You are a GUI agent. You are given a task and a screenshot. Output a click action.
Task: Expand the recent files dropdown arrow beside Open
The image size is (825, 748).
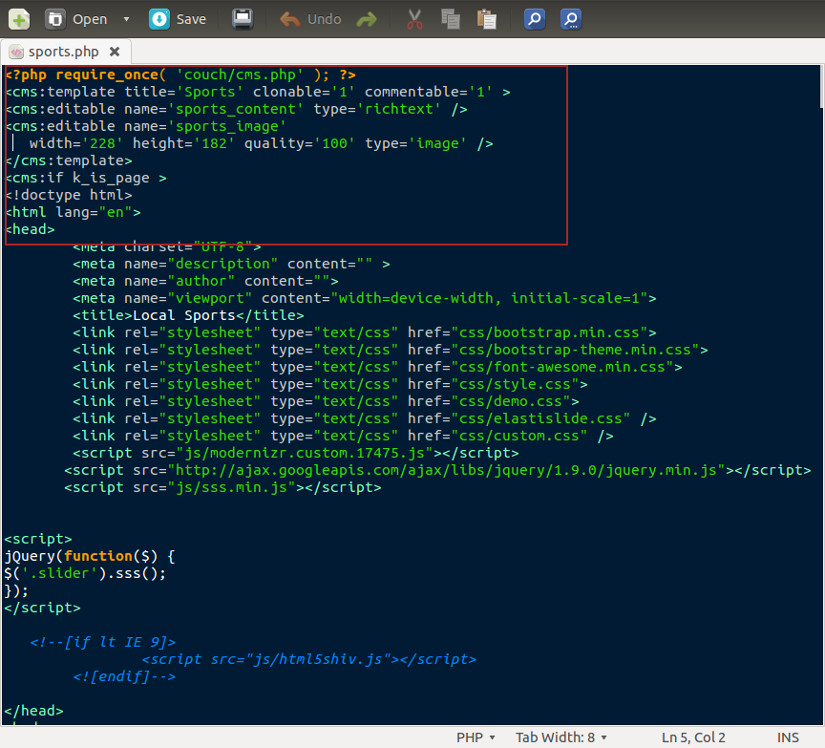pyautogui.click(x=126, y=19)
